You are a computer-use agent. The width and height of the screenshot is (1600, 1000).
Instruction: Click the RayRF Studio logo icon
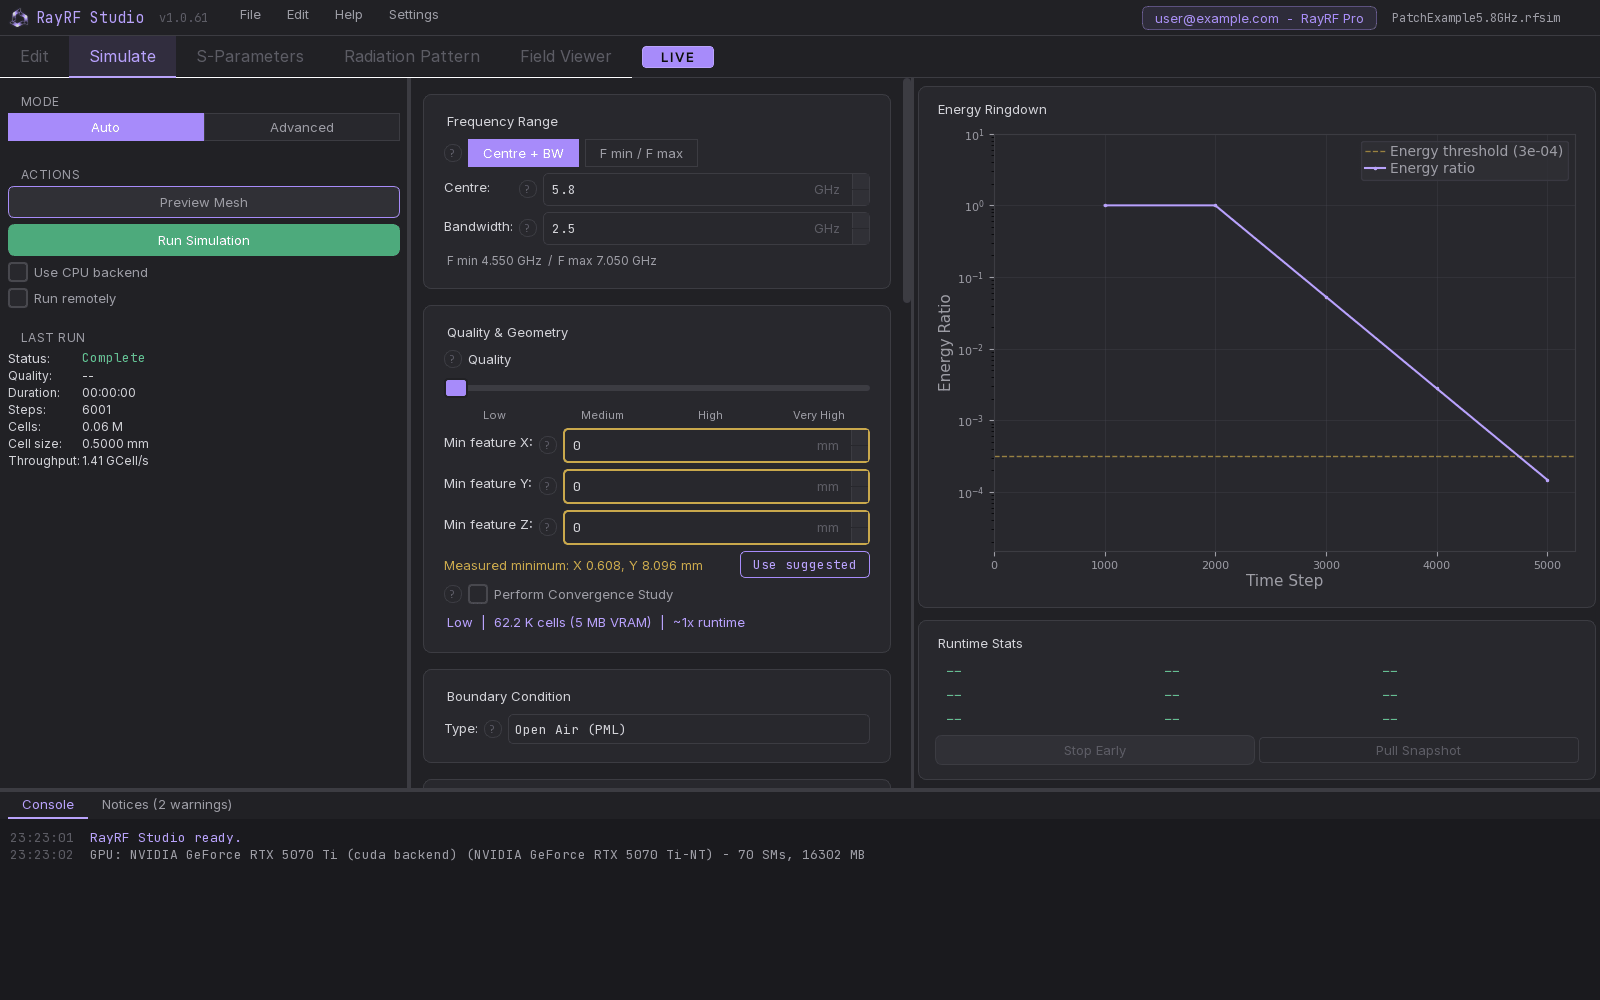point(19,18)
